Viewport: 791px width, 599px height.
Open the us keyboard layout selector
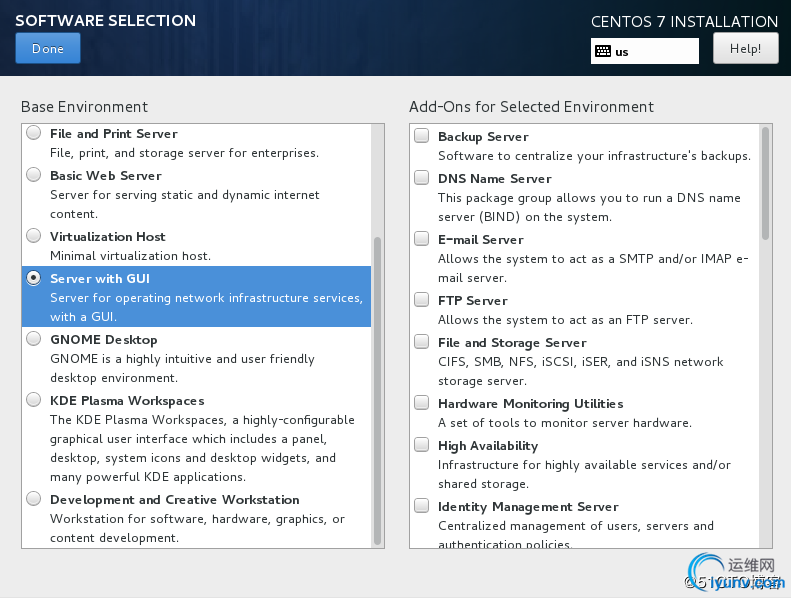tap(645, 51)
